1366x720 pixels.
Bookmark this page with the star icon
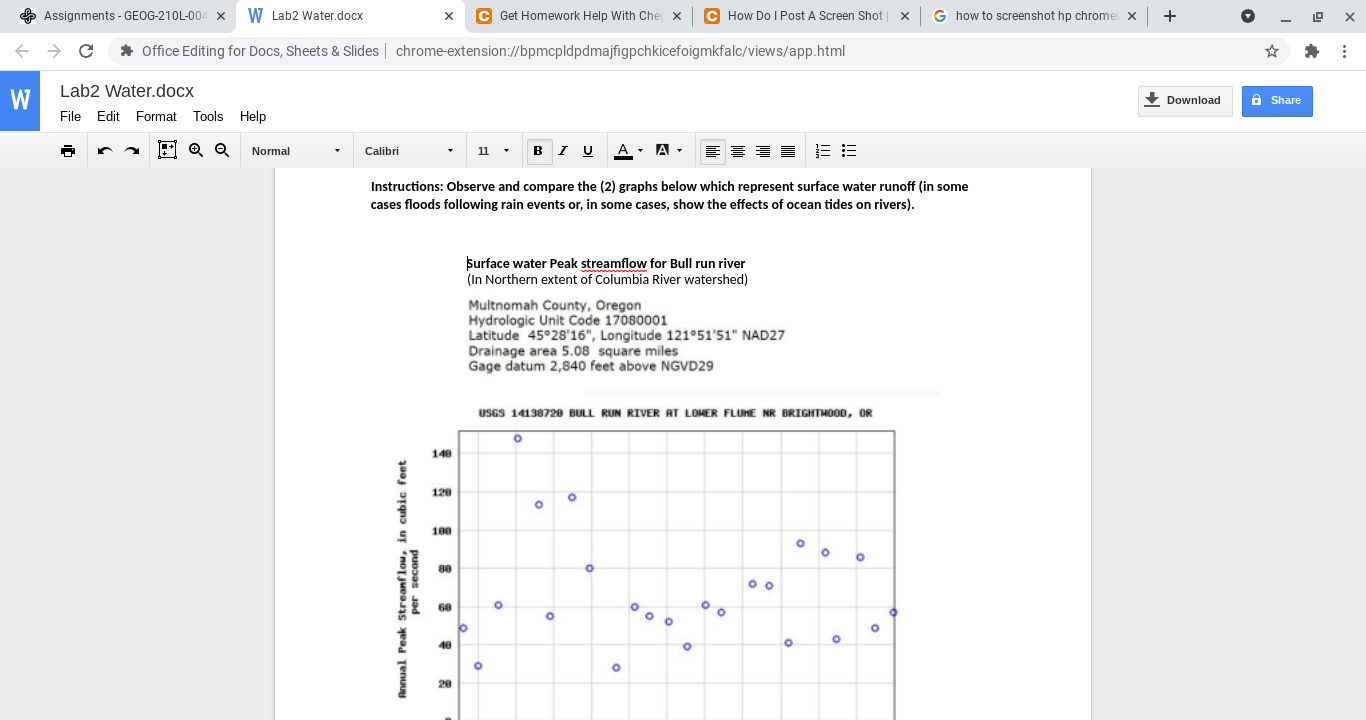click(1272, 51)
